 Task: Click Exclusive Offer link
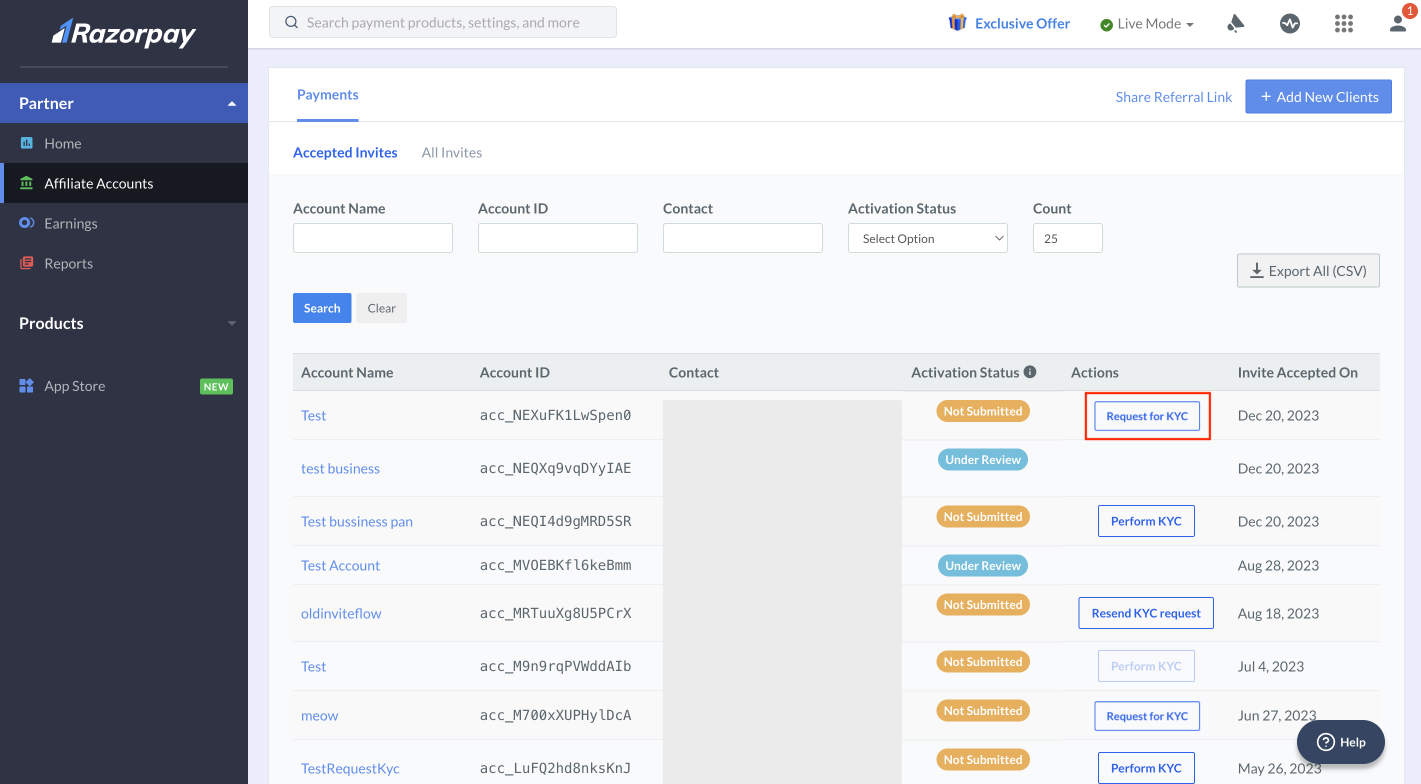tap(1022, 23)
